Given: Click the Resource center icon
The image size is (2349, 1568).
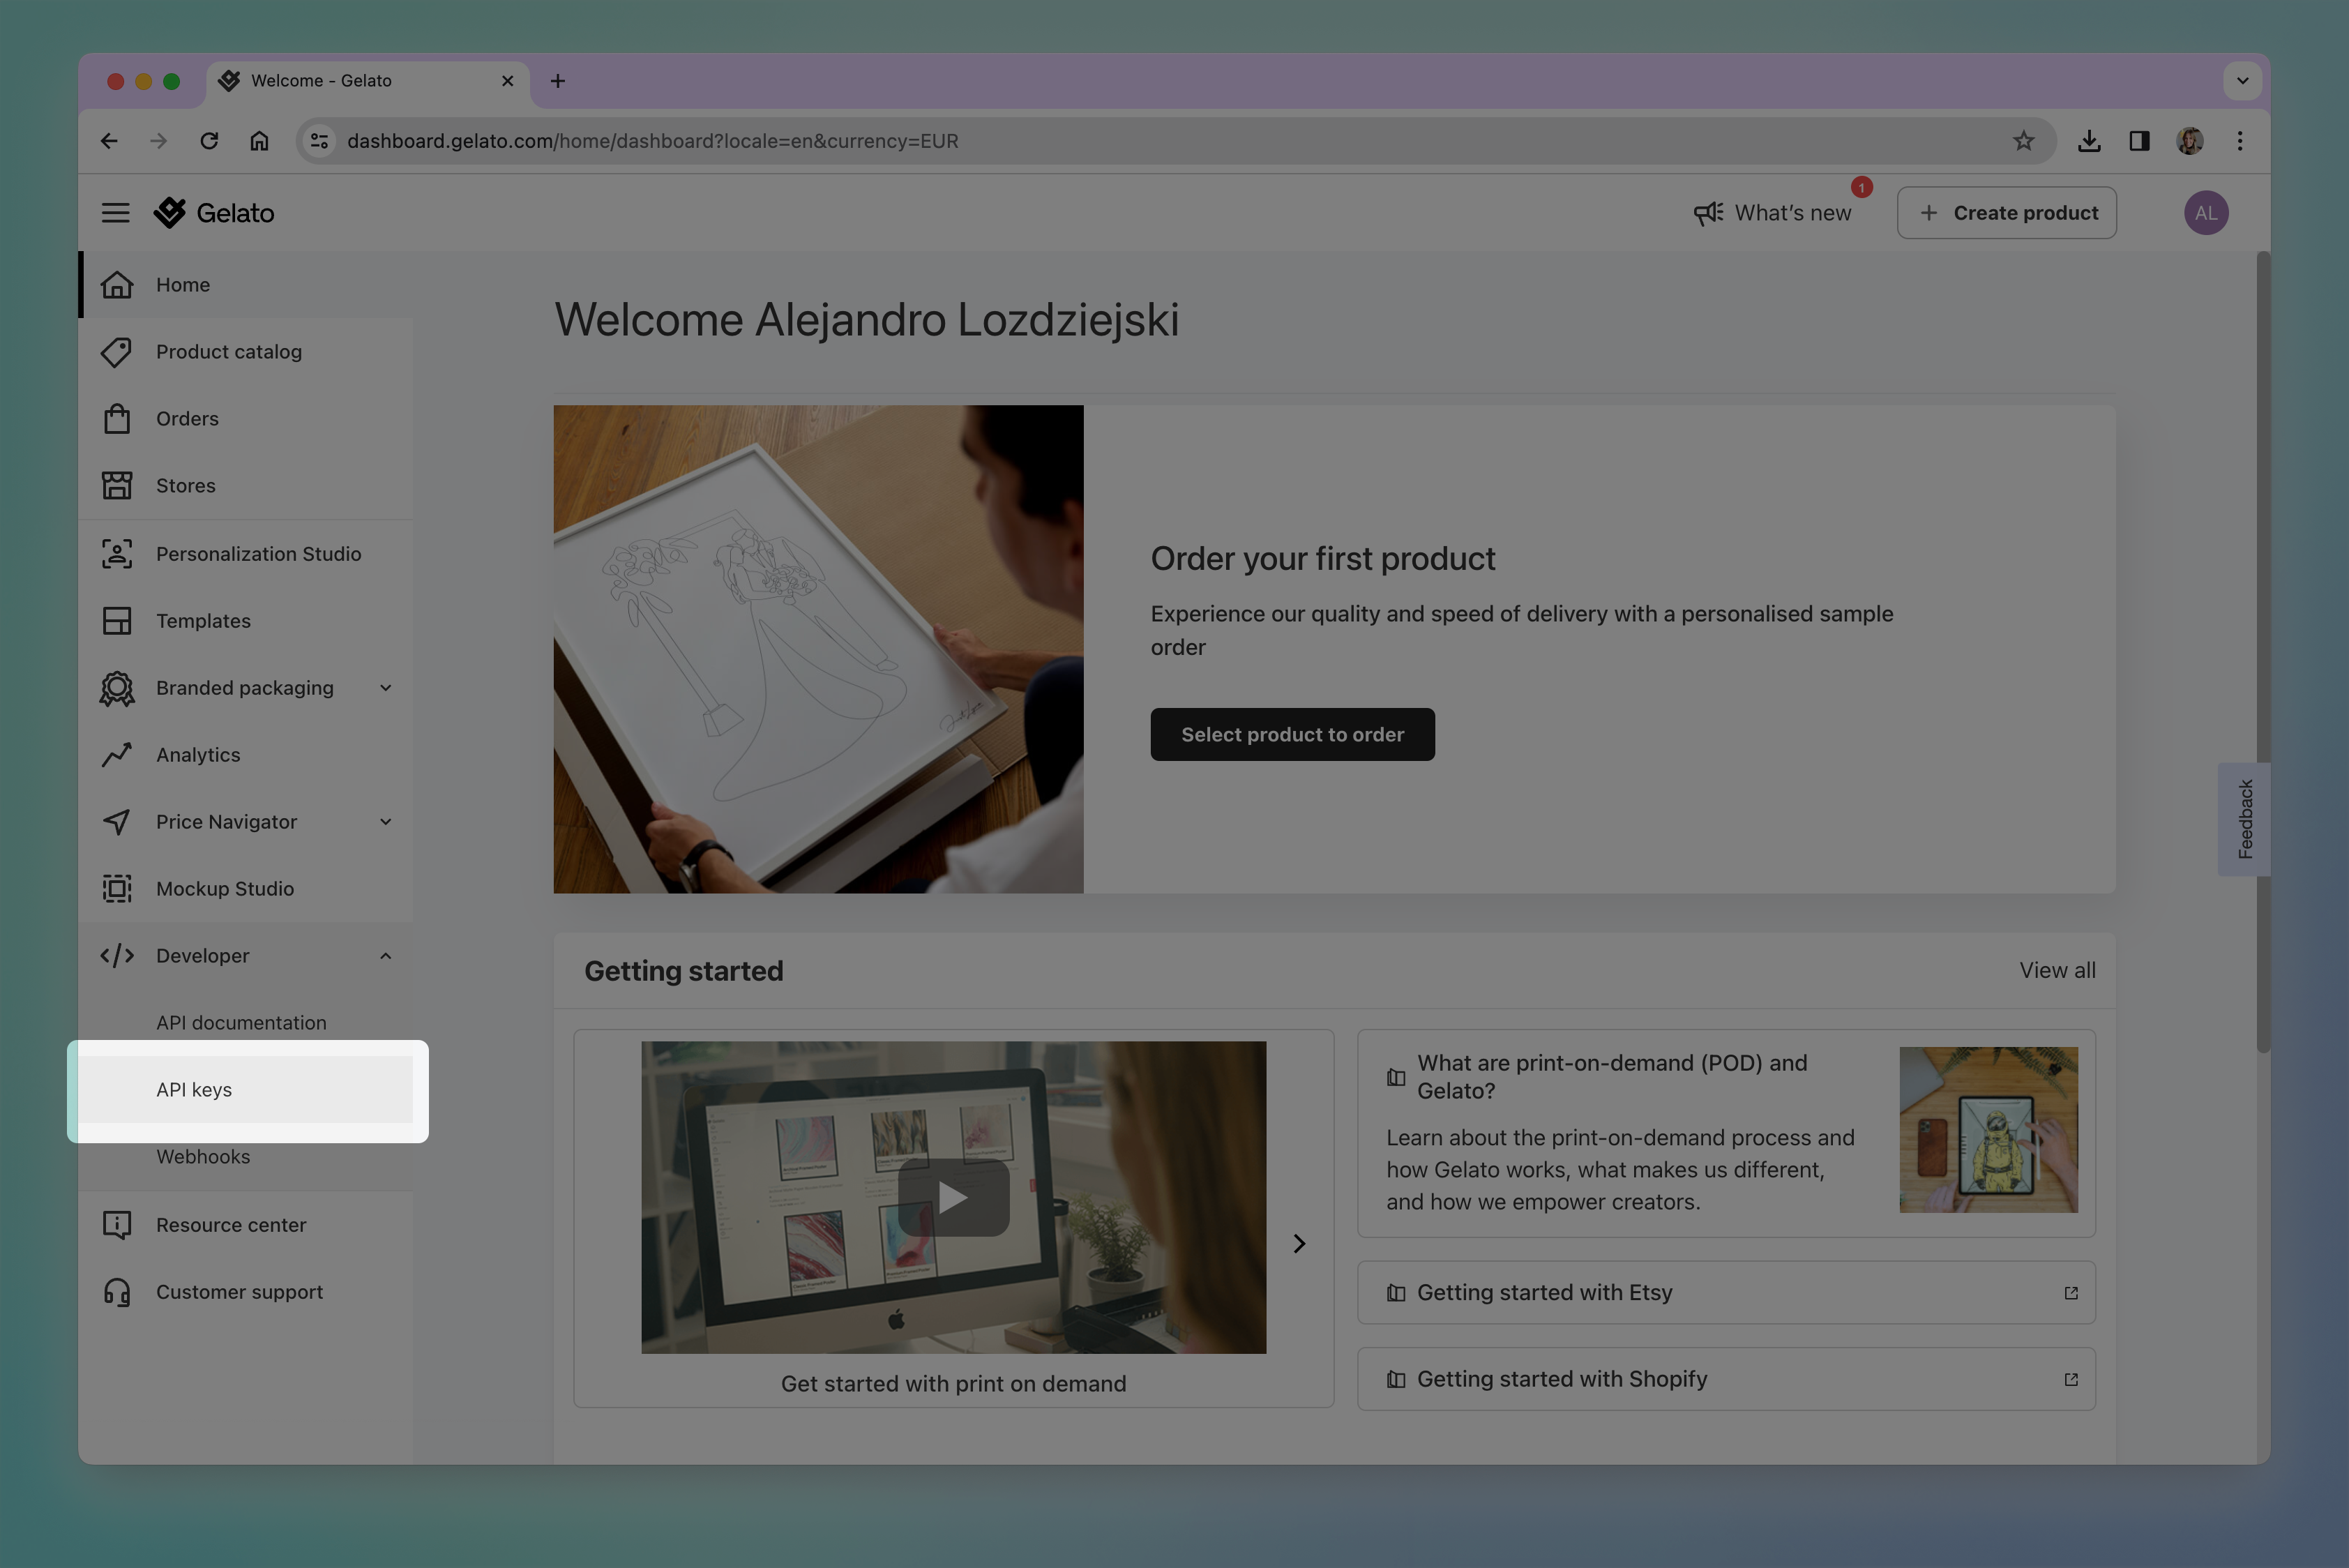Looking at the screenshot, I should (x=117, y=1225).
